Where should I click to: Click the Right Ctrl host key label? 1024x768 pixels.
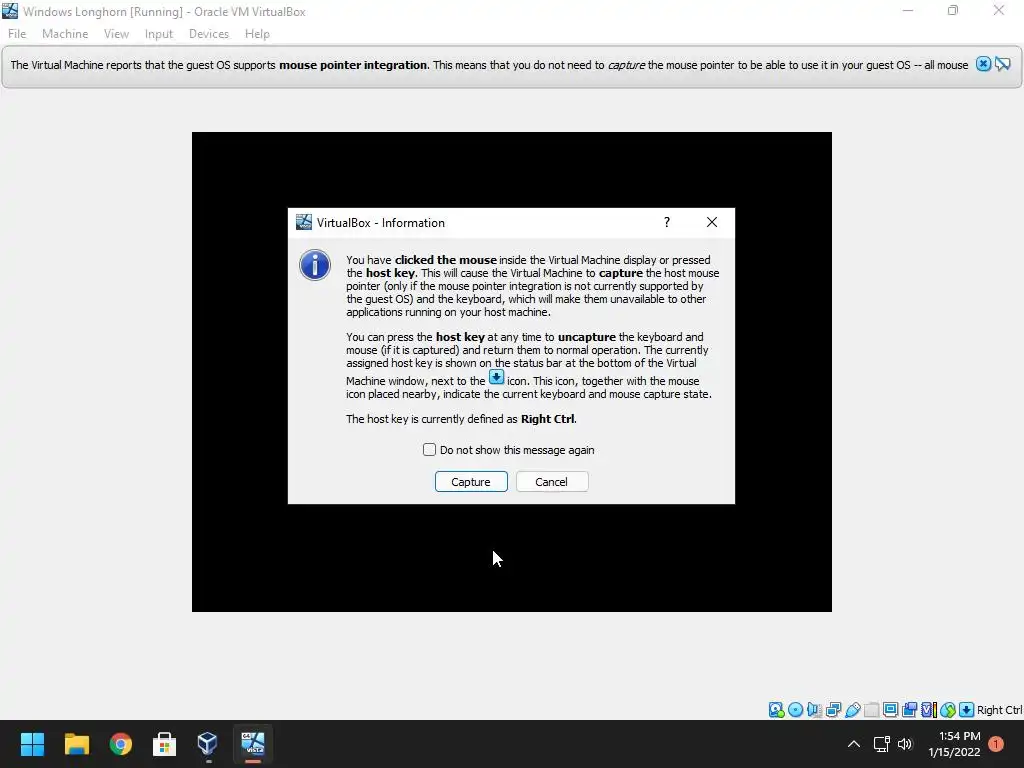tap(999, 710)
